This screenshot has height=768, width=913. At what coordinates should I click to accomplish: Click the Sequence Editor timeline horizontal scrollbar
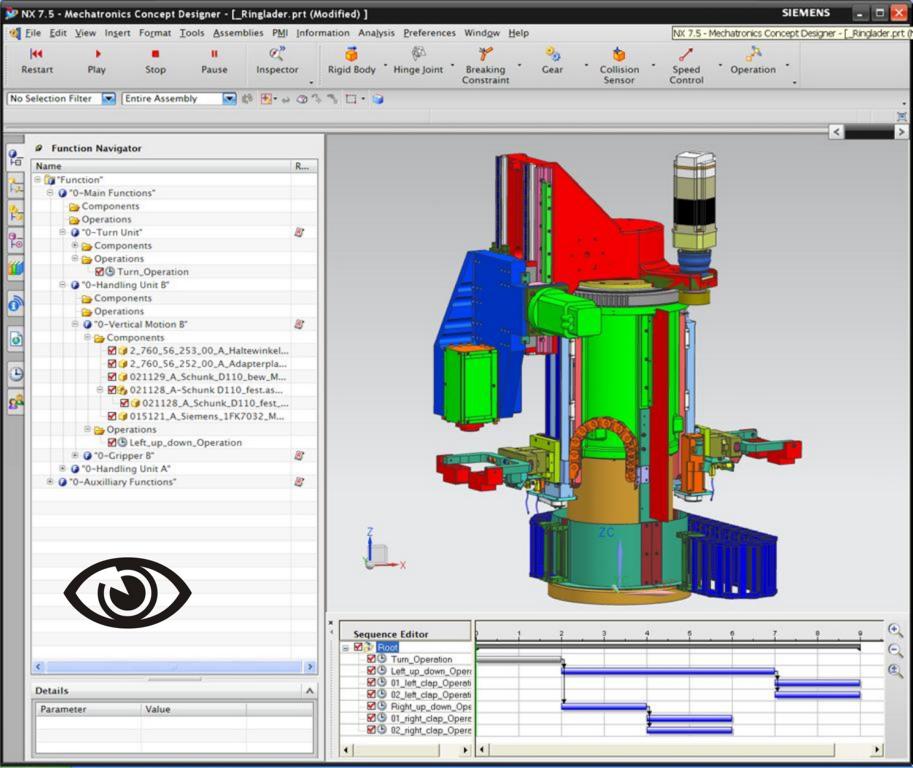click(x=679, y=749)
